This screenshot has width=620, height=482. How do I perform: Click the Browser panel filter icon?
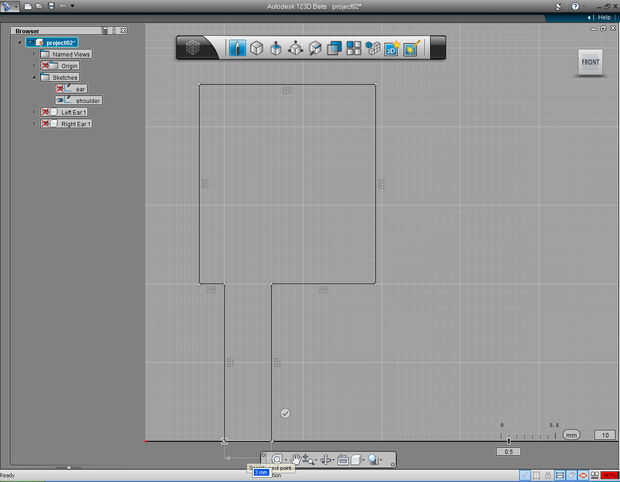click(105, 30)
